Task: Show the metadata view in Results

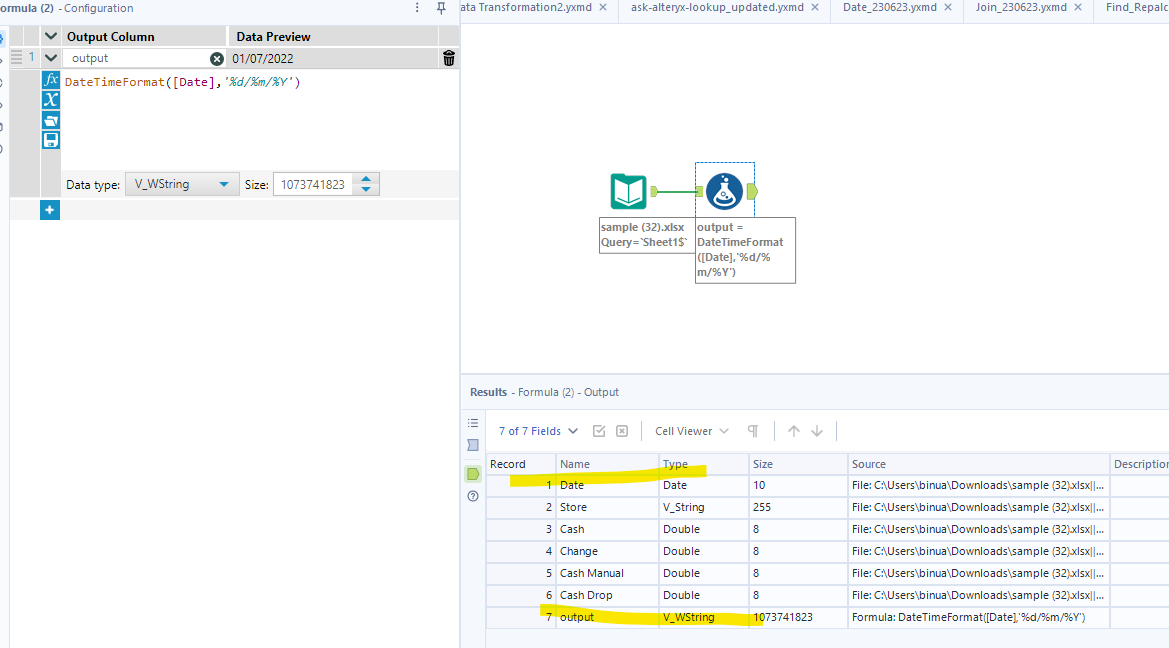Action: click(x=473, y=445)
